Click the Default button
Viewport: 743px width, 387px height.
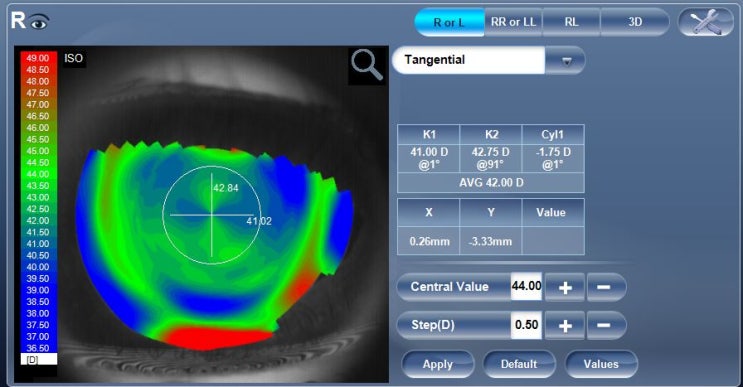click(x=519, y=364)
